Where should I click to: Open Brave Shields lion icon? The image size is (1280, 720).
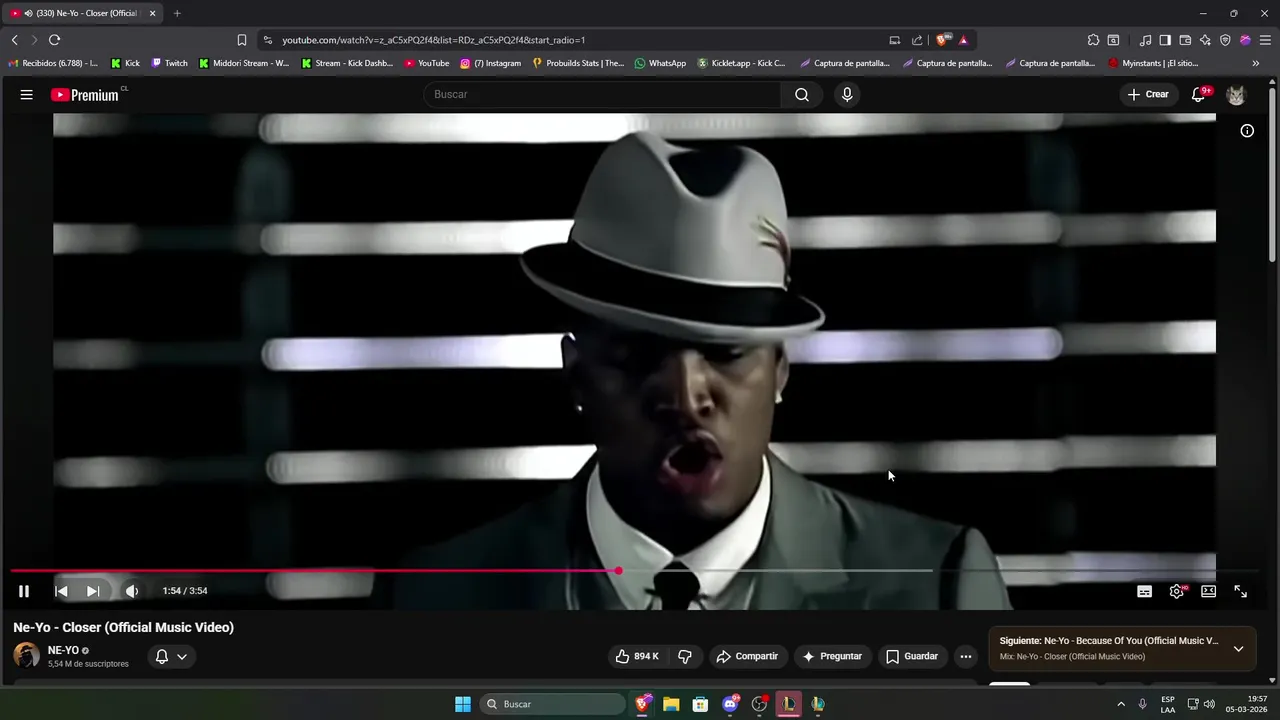(943, 40)
